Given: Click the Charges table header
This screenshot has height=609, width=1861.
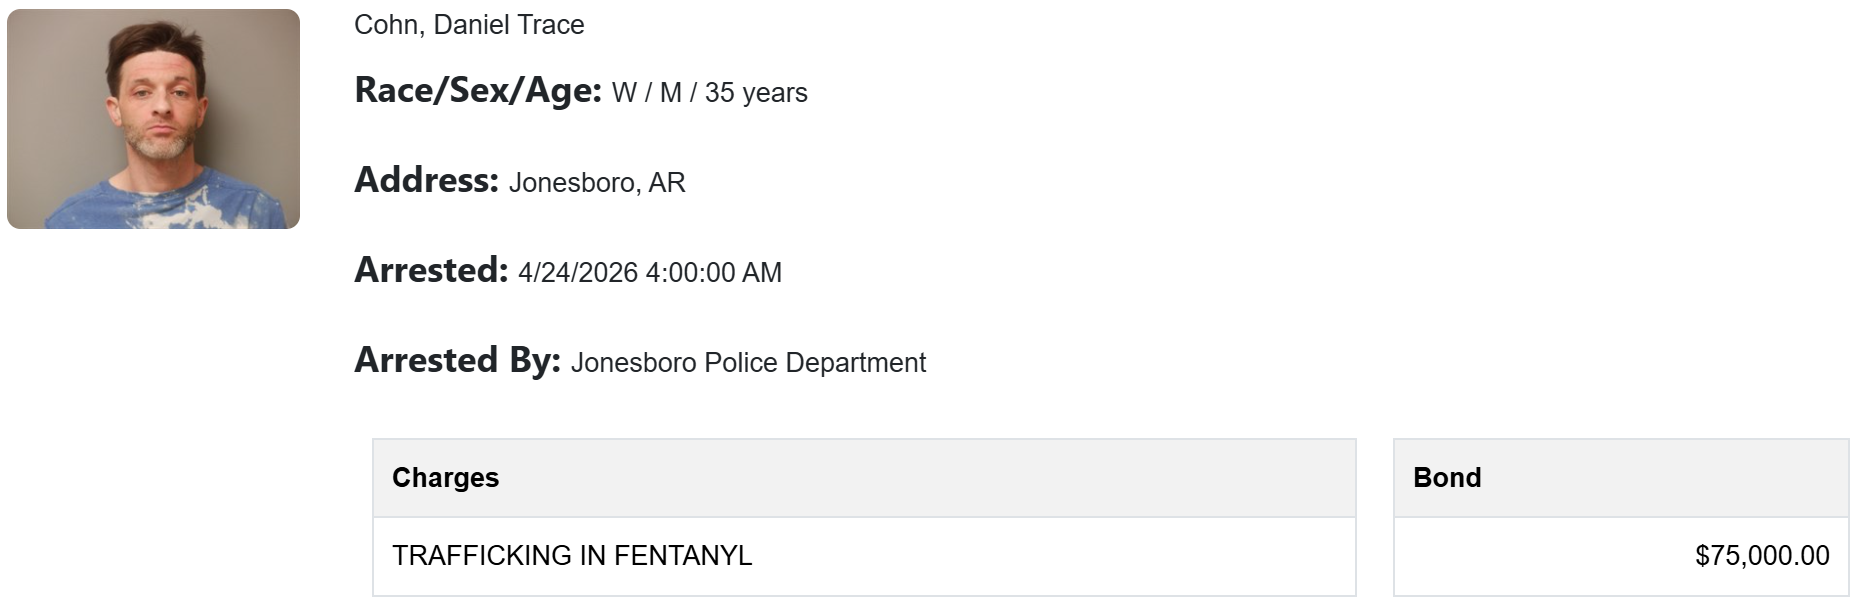Looking at the screenshot, I should point(445,478).
